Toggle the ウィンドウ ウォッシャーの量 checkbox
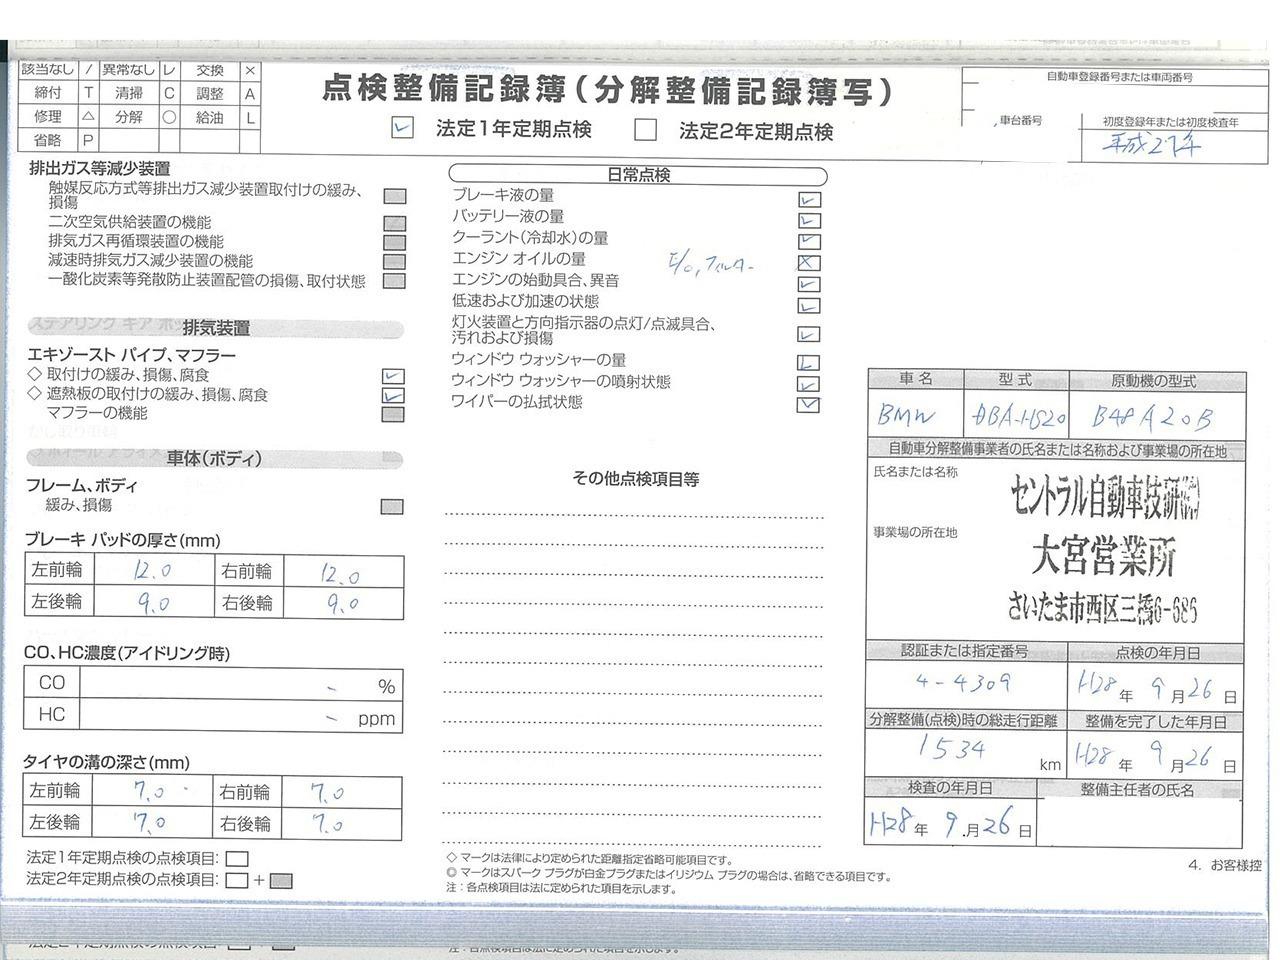The width and height of the screenshot is (1280, 960). (808, 363)
